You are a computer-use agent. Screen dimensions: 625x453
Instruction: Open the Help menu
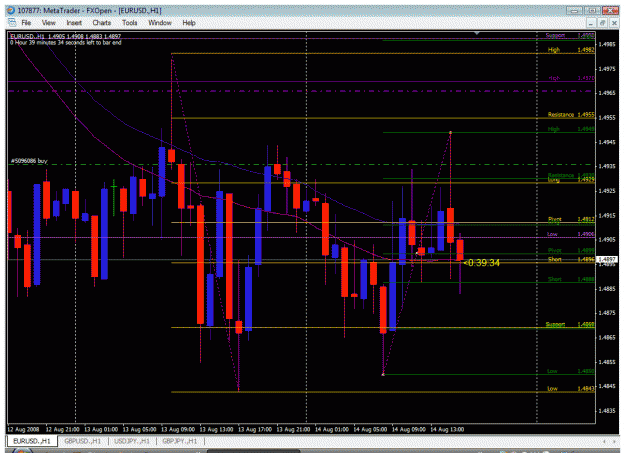coord(189,23)
